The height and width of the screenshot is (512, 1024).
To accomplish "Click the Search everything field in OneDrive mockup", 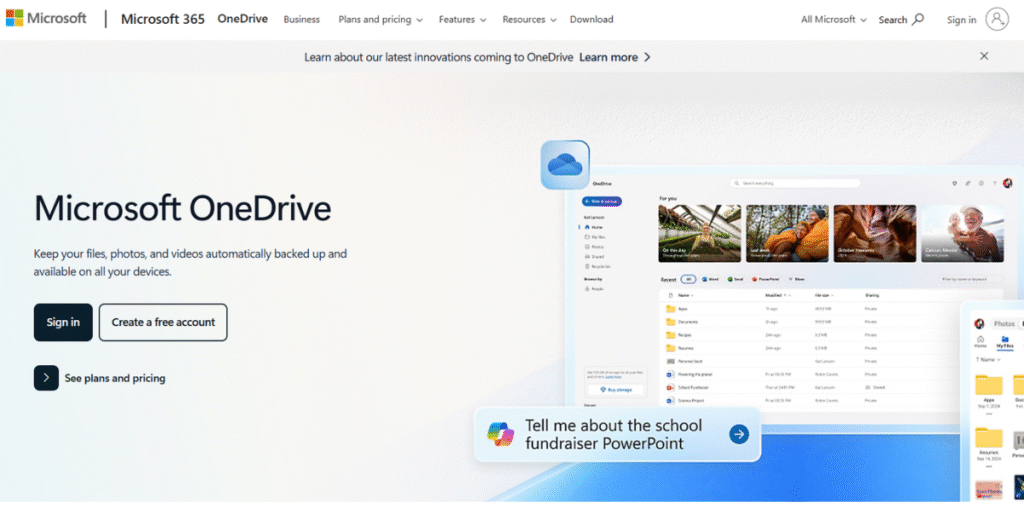I will pos(795,184).
